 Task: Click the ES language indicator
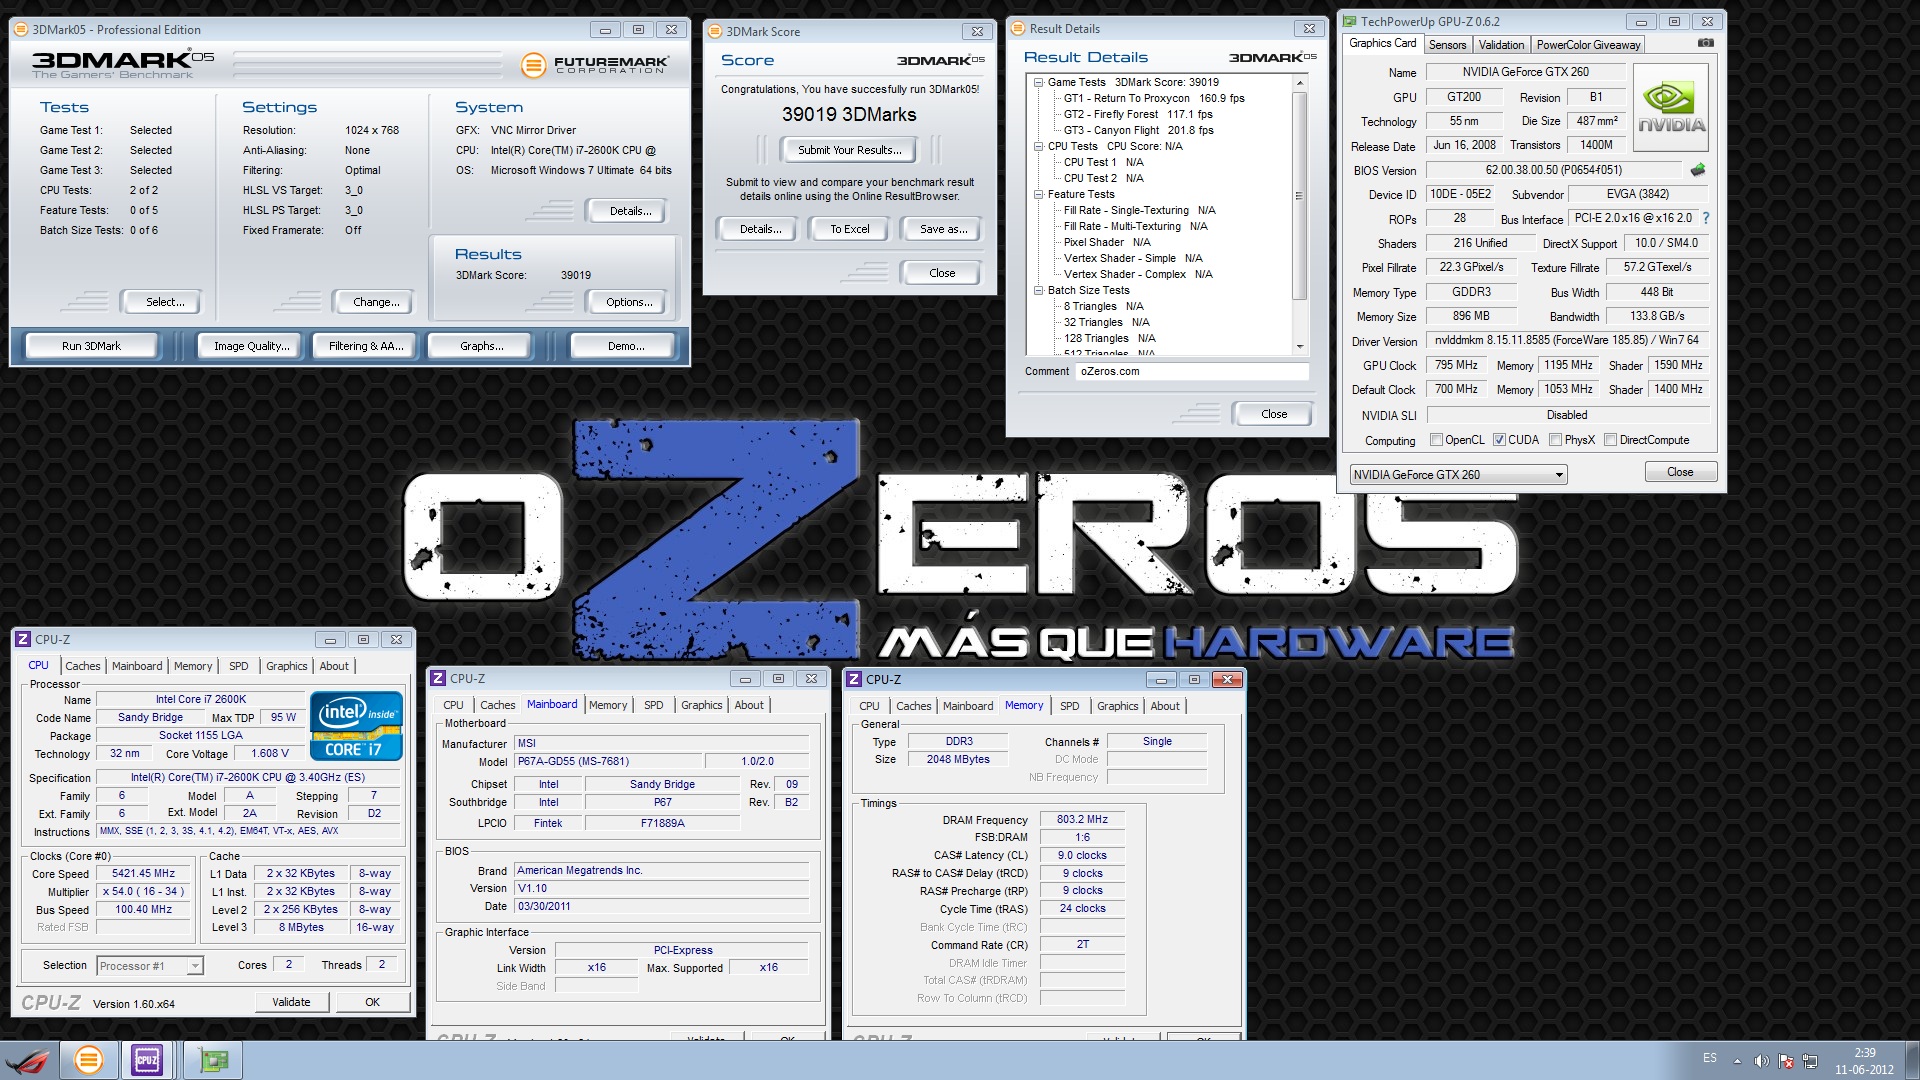click(x=1710, y=1058)
